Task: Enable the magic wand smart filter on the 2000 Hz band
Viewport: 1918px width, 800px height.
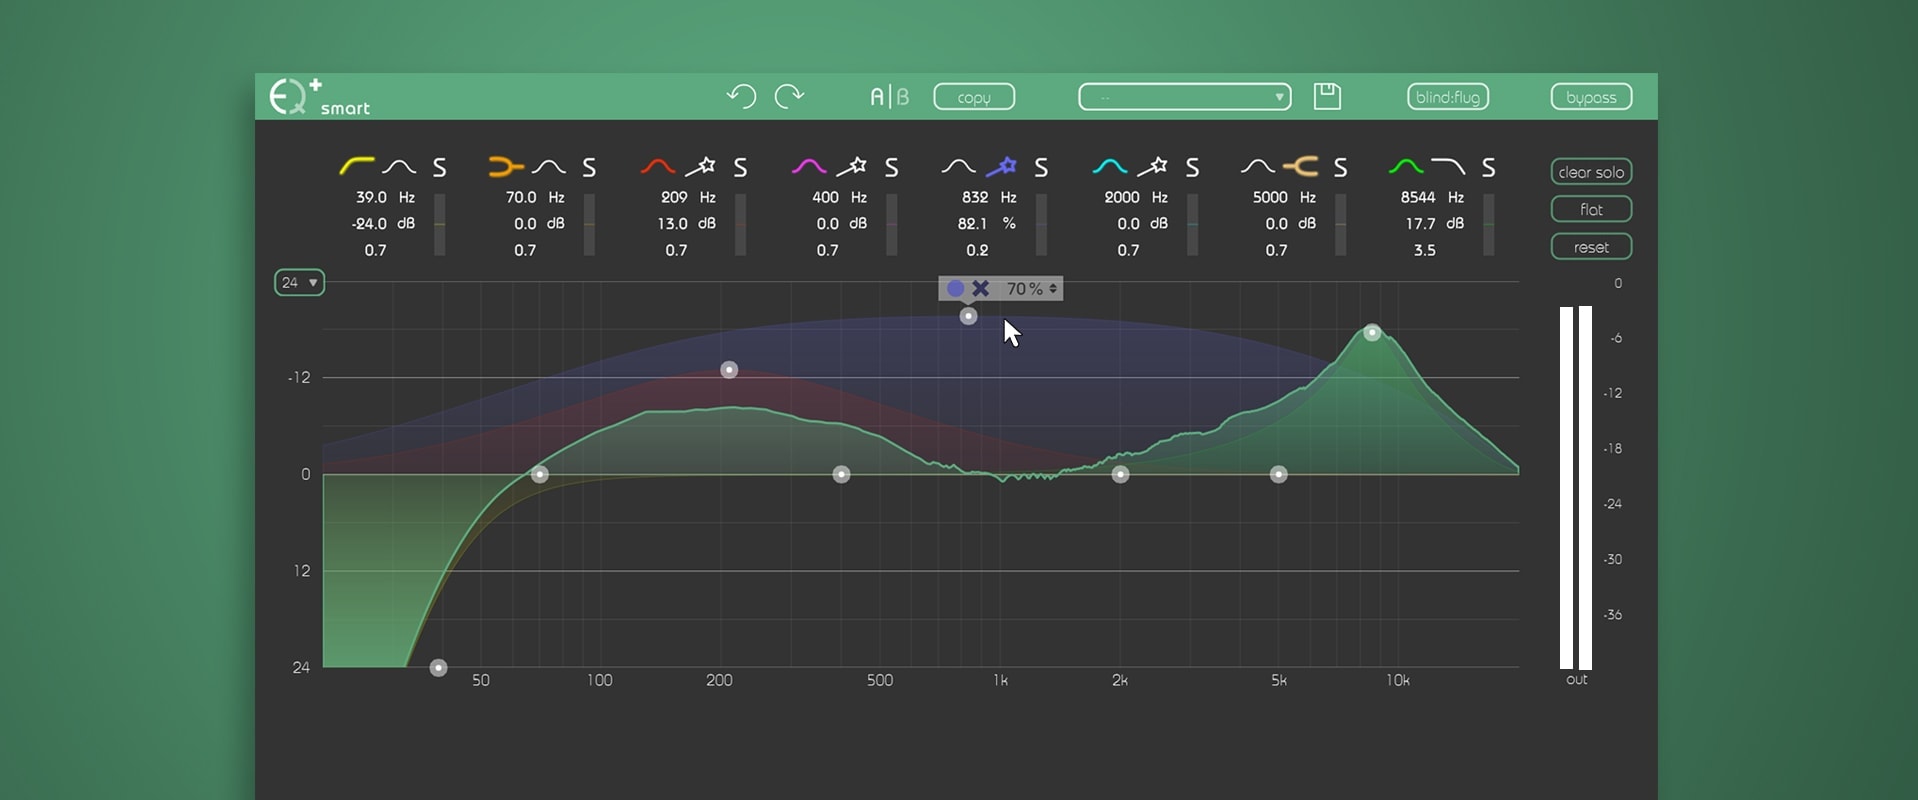Action: (x=1152, y=166)
